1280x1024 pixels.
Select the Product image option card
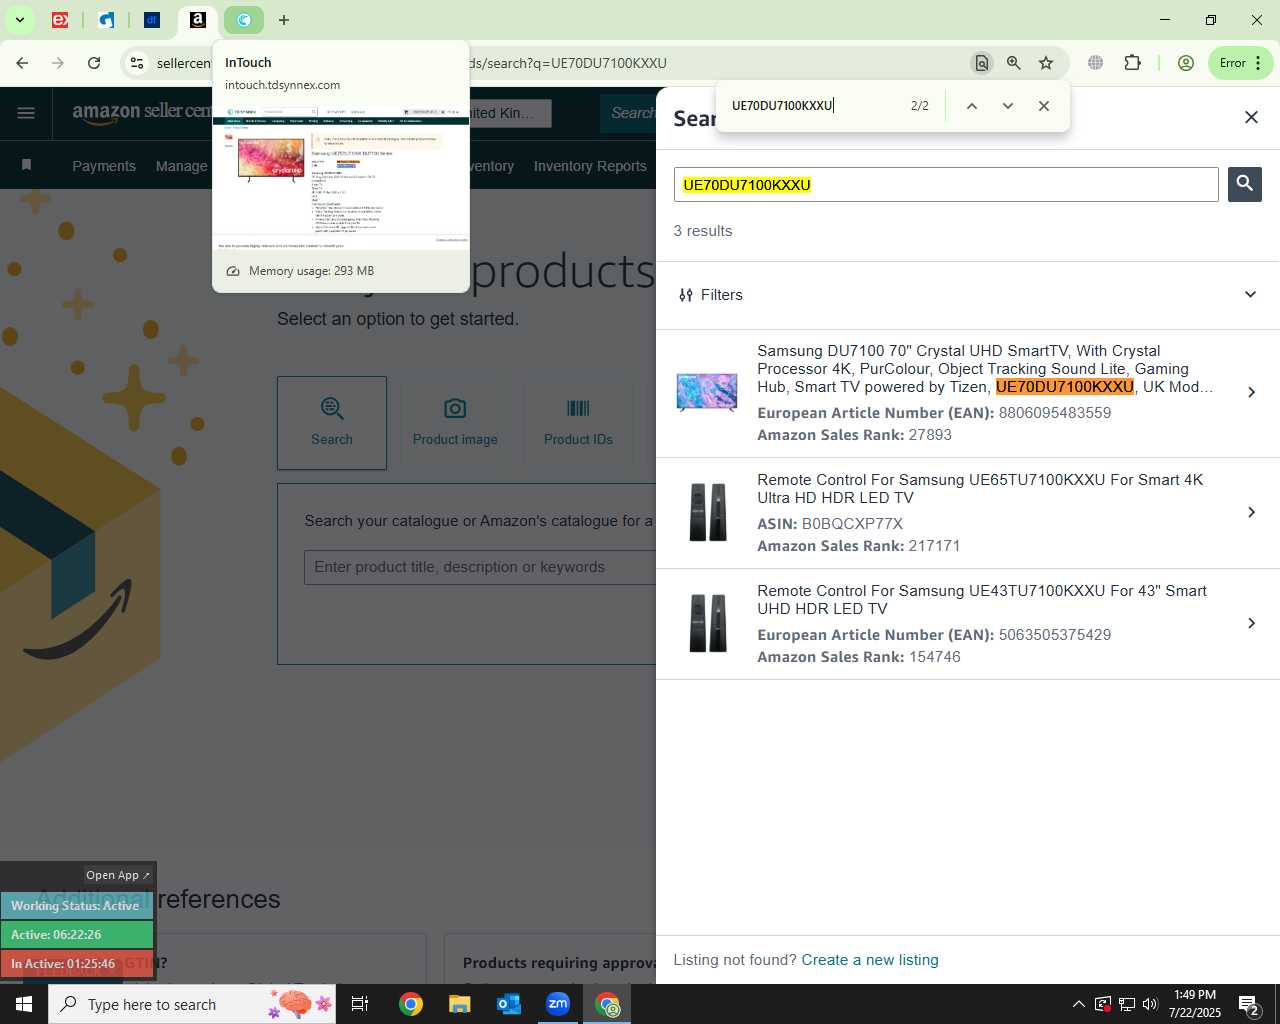[x=455, y=423]
